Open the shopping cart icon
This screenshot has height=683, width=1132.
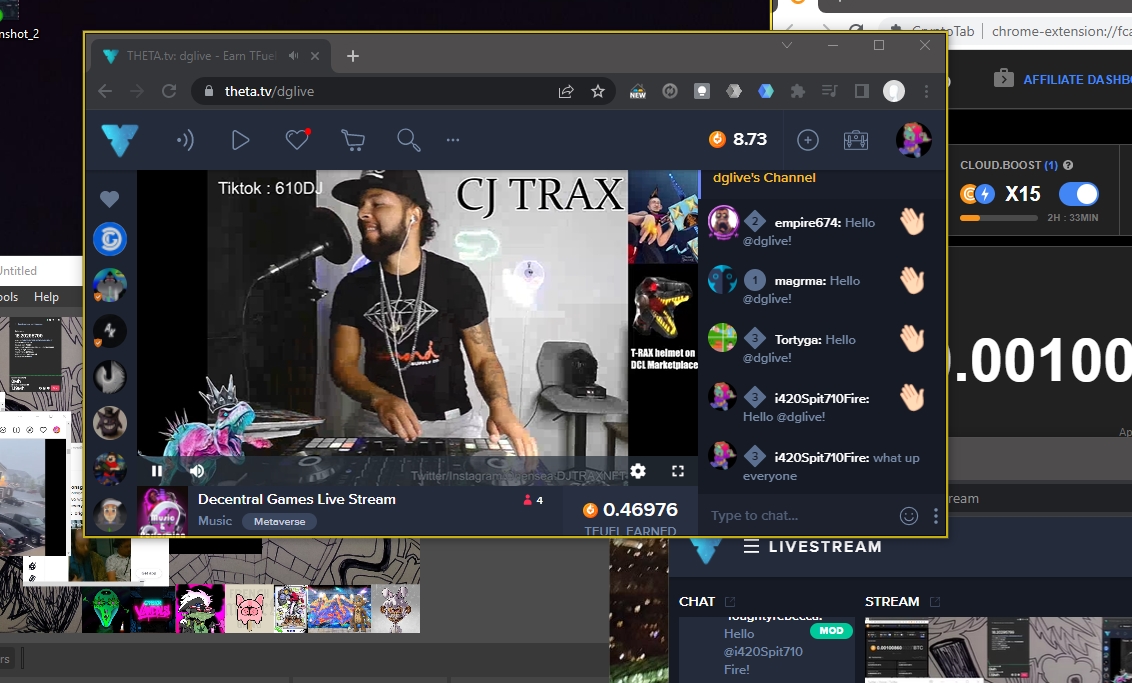(x=352, y=140)
